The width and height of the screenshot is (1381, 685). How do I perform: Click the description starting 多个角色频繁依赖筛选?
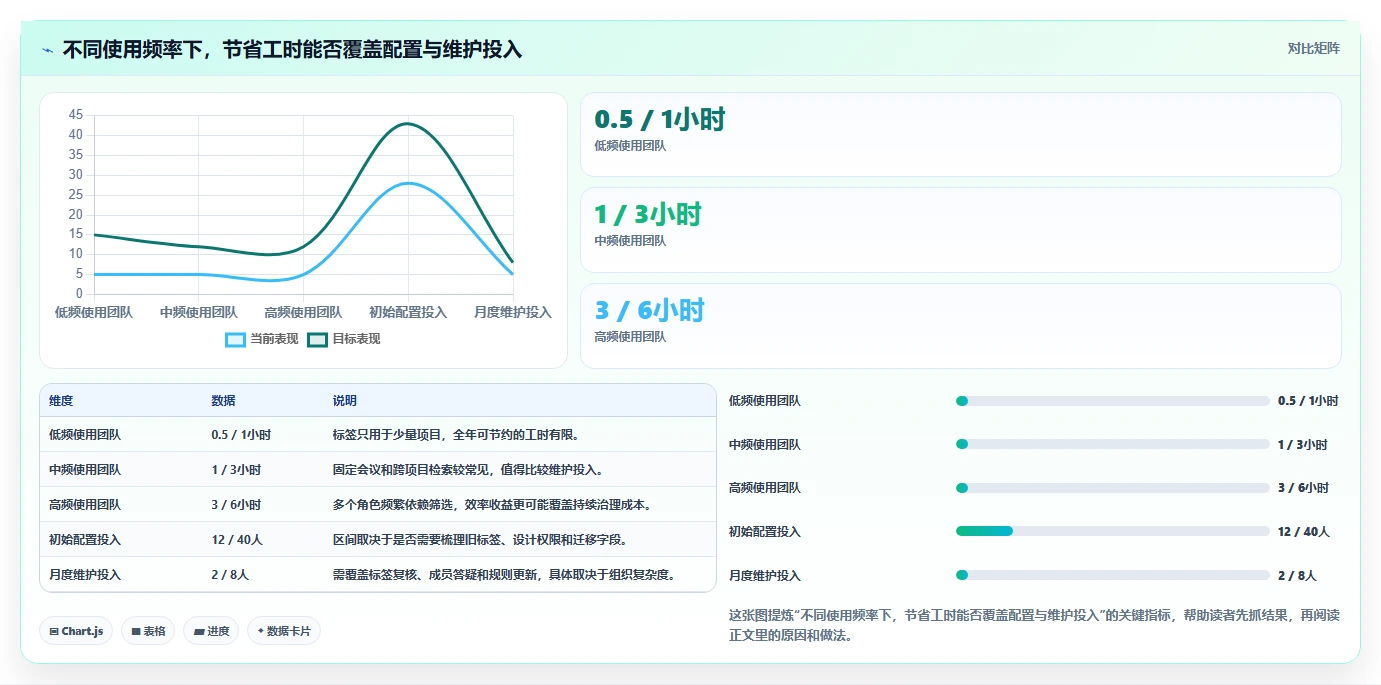(x=492, y=505)
